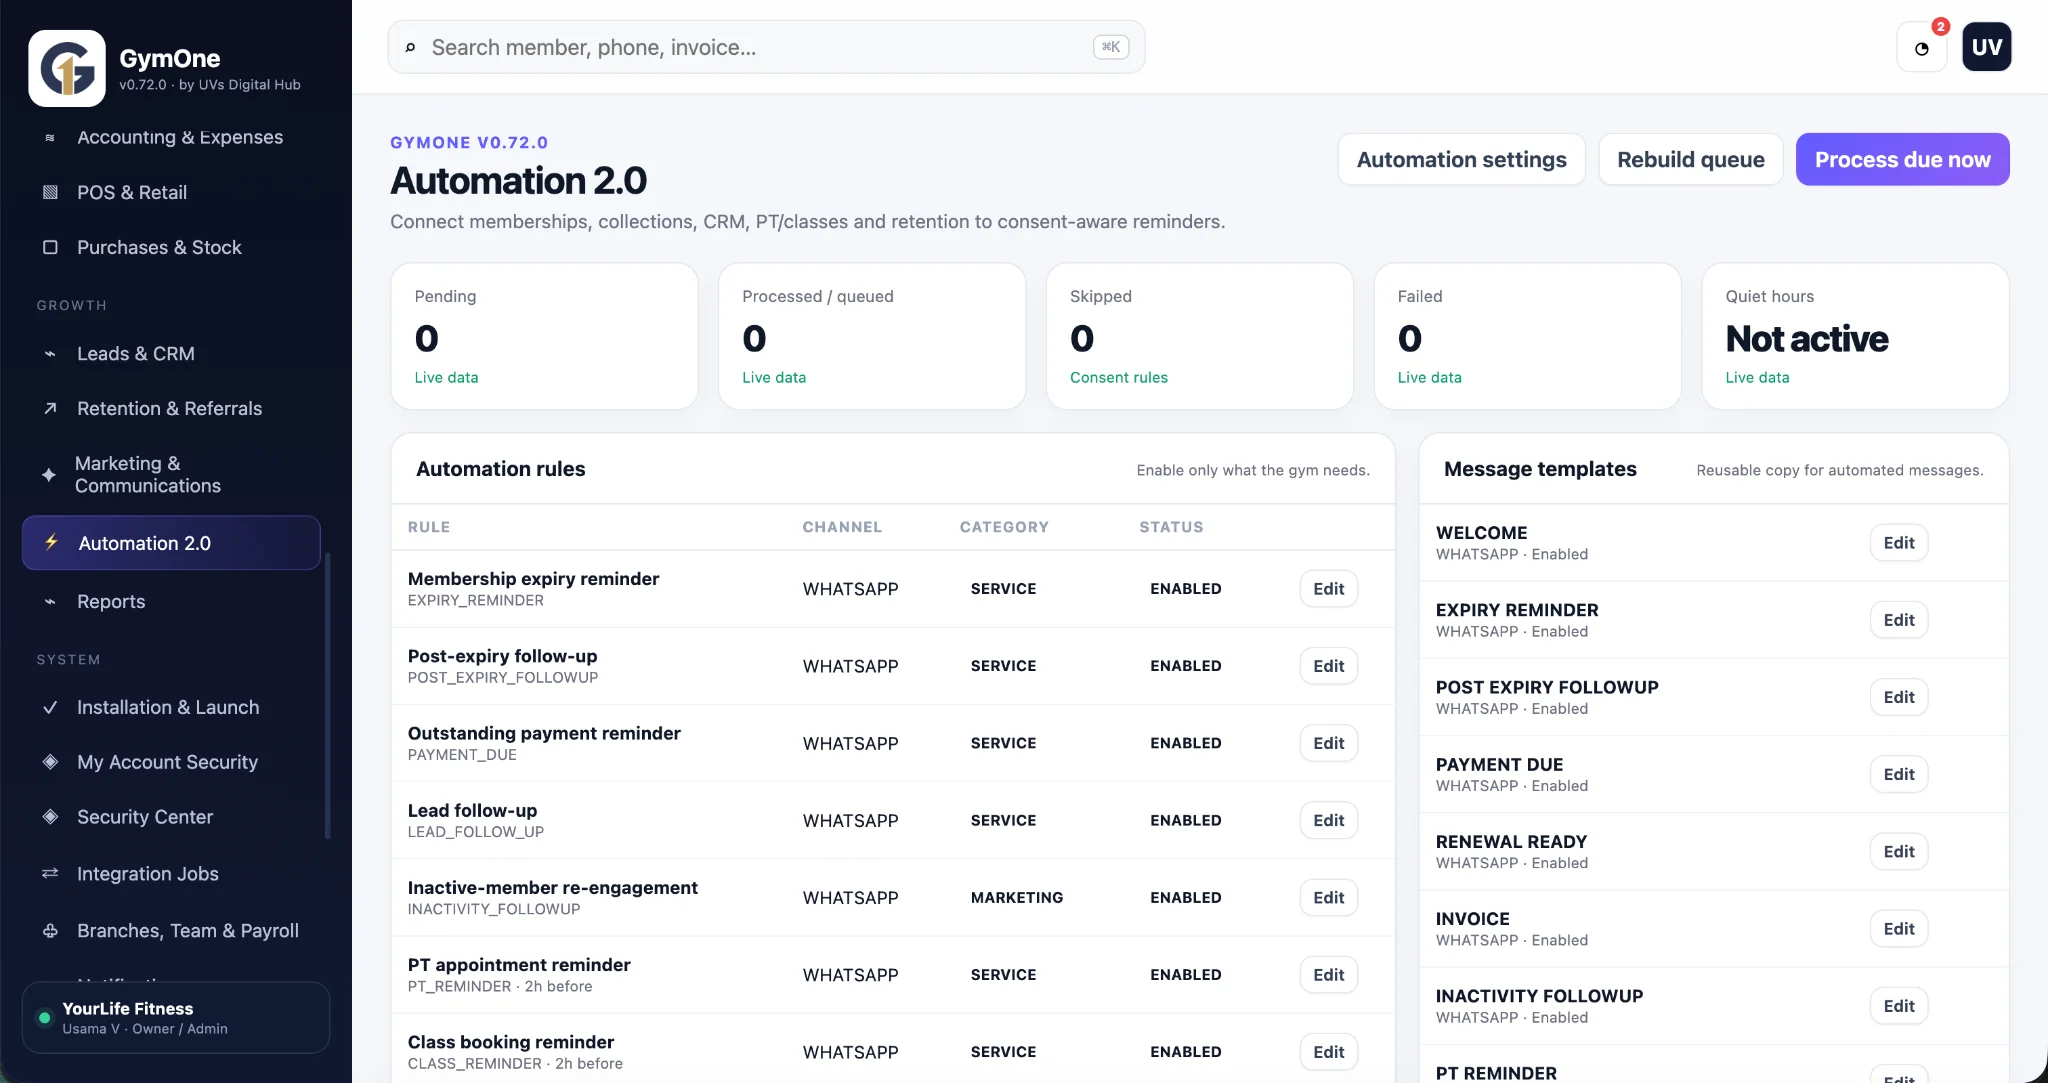
Task: Click Process due now button
Action: pyautogui.click(x=1902, y=159)
